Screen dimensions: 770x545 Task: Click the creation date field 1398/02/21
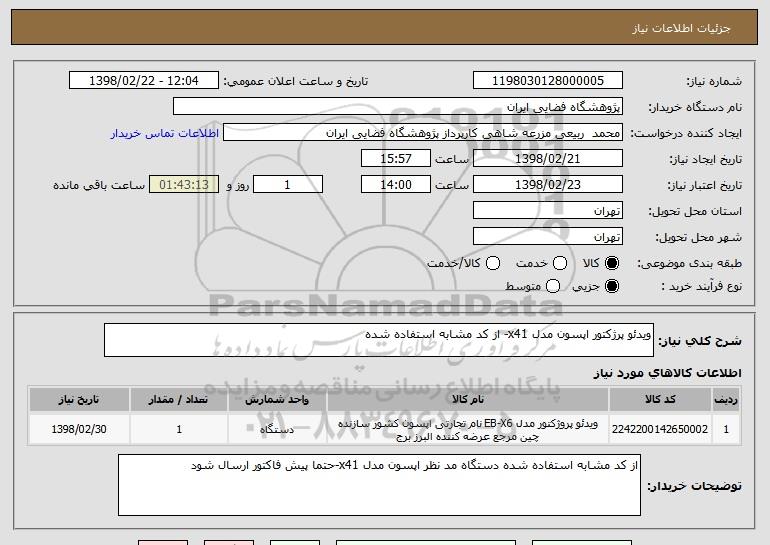pyautogui.click(x=548, y=159)
